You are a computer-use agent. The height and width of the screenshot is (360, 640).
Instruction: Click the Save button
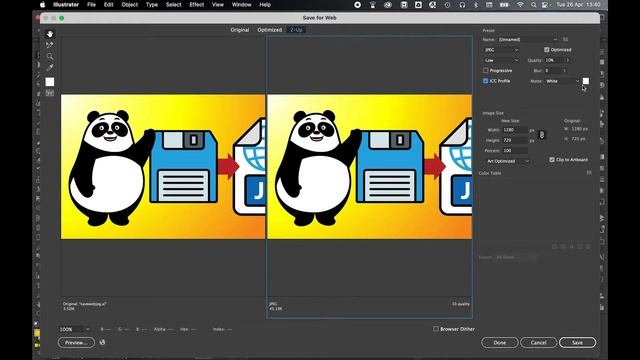coord(577,342)
